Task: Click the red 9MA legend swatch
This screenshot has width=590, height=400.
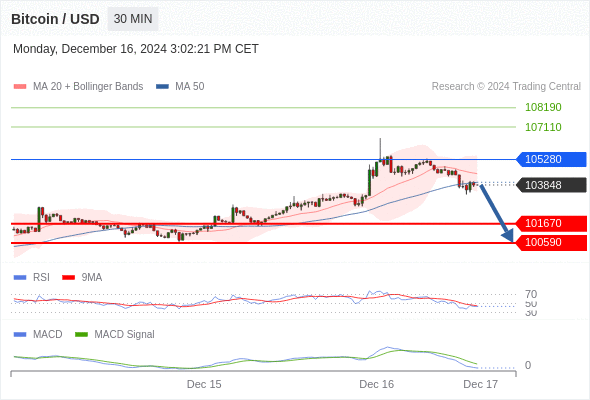Action: (x=68, y=278)
